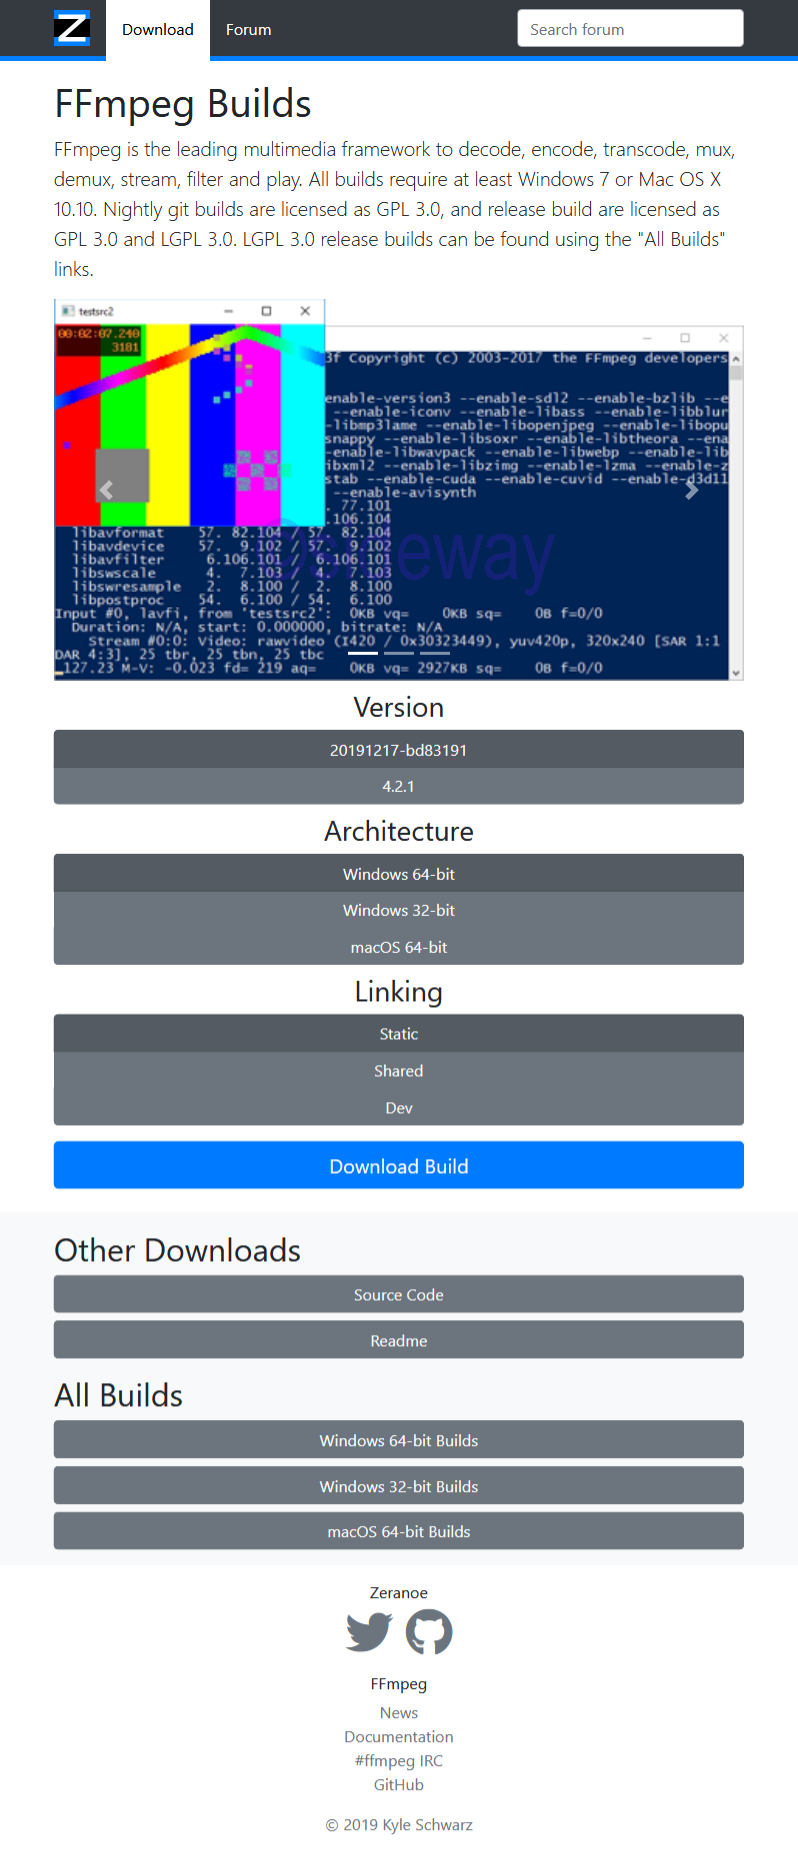
Task: Select version 4.2.1
Action: point(399,786)
